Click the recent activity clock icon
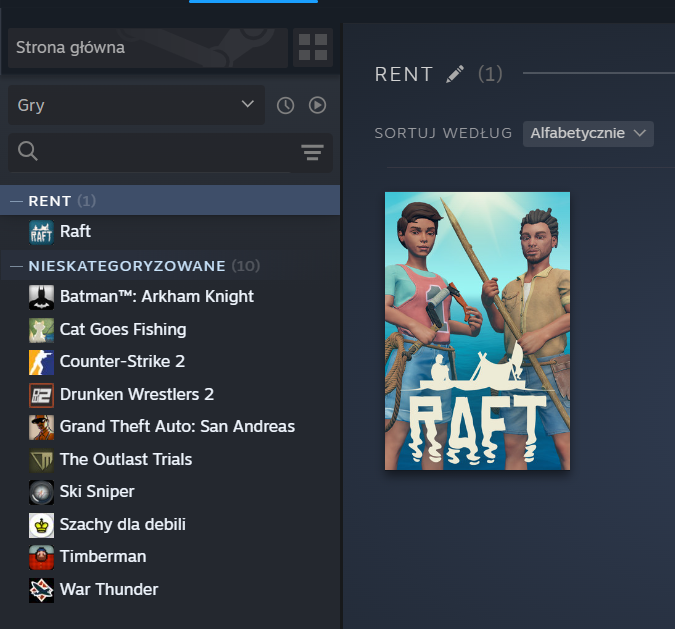 (285, 105)
